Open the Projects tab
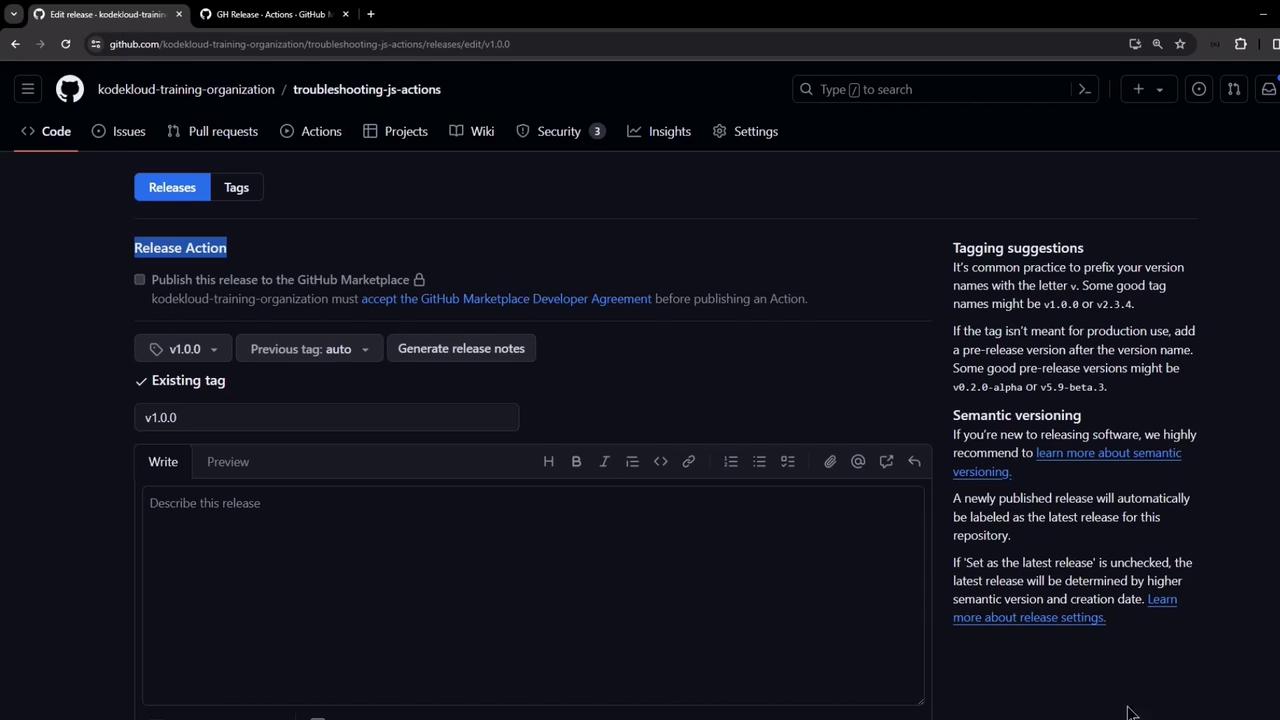The height and width of the screenshot is (720, 1280). (x=395, y=131)
